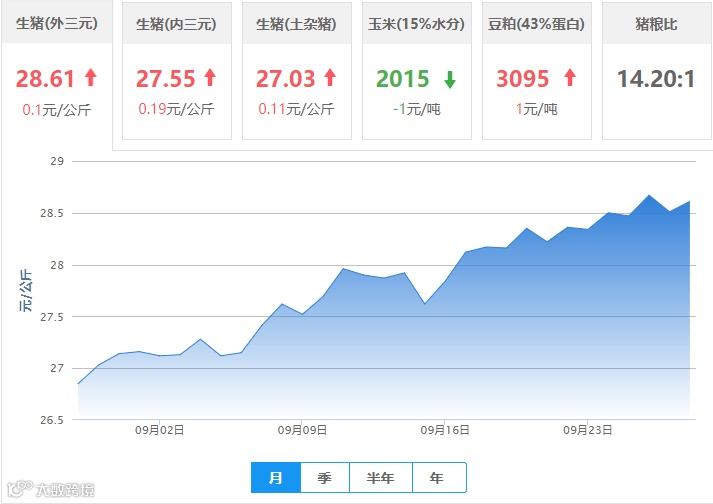This screenshot has width=713, height=504.
Task: Click the 27.5 y-axis label
Action: 52,317
